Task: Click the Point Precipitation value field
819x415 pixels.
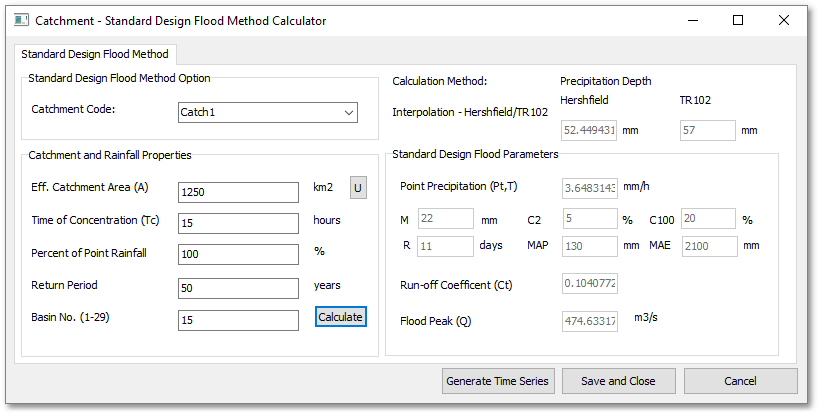Action: pos(590,188)
